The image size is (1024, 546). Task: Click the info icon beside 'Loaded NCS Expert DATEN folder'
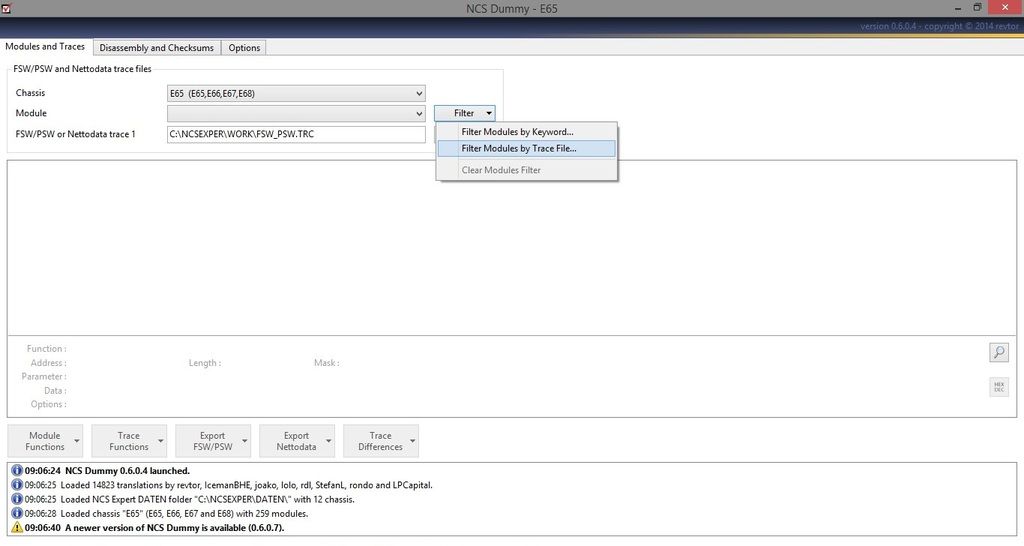click(17, 499)
